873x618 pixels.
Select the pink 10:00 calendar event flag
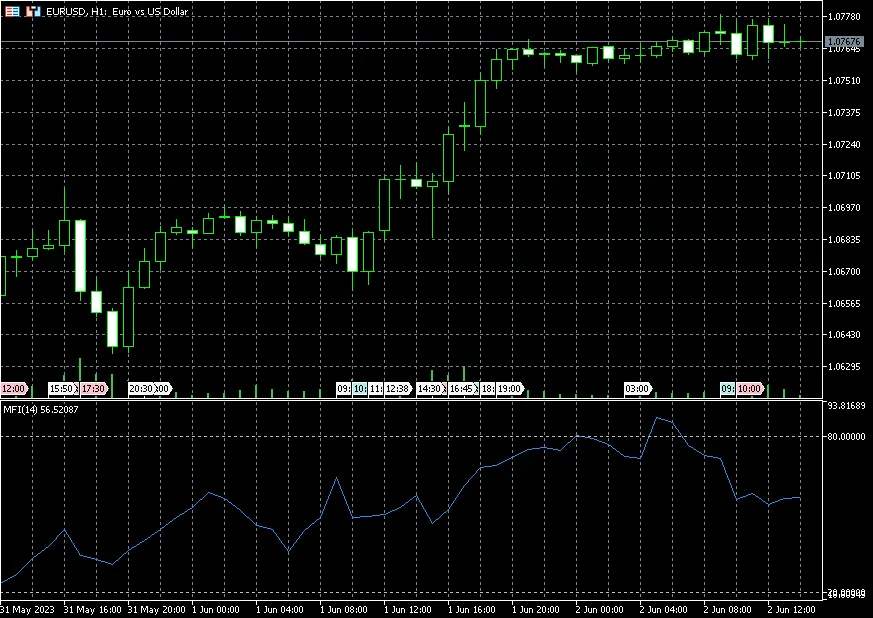coord(750,388)
